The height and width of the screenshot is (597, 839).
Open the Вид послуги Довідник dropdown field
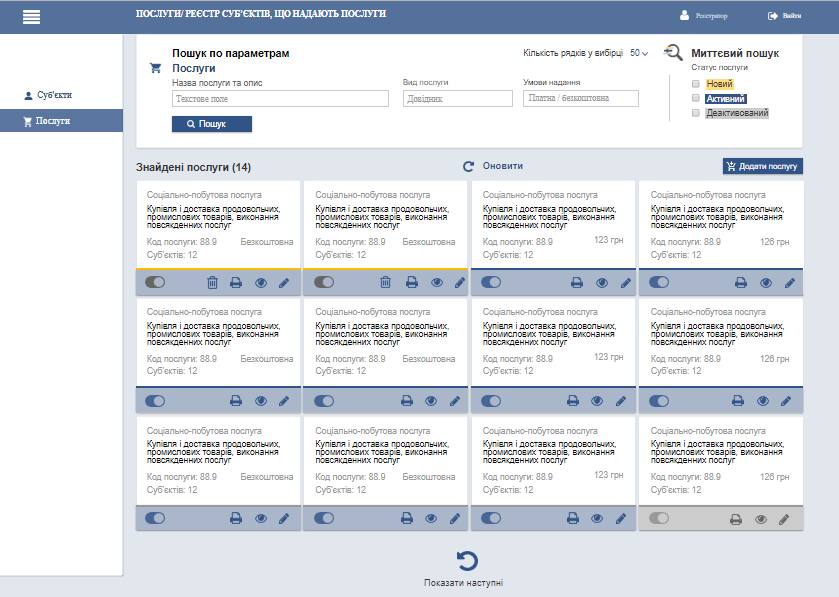tap(457, 99)
